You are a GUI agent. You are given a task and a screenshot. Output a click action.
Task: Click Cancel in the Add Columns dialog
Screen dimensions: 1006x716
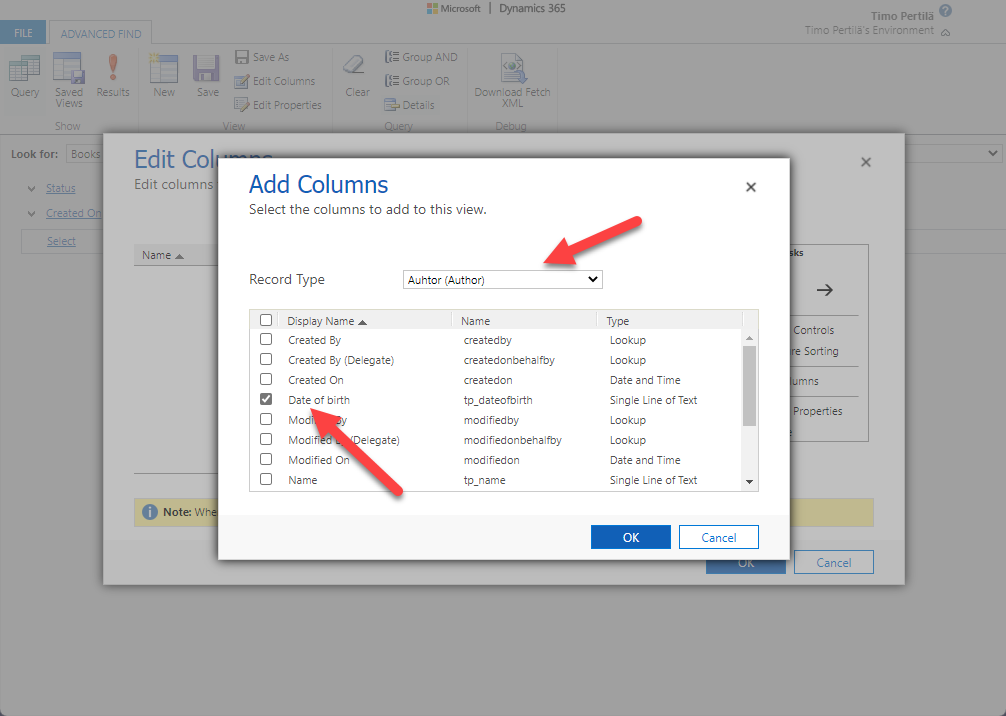[x=718, y=537]
